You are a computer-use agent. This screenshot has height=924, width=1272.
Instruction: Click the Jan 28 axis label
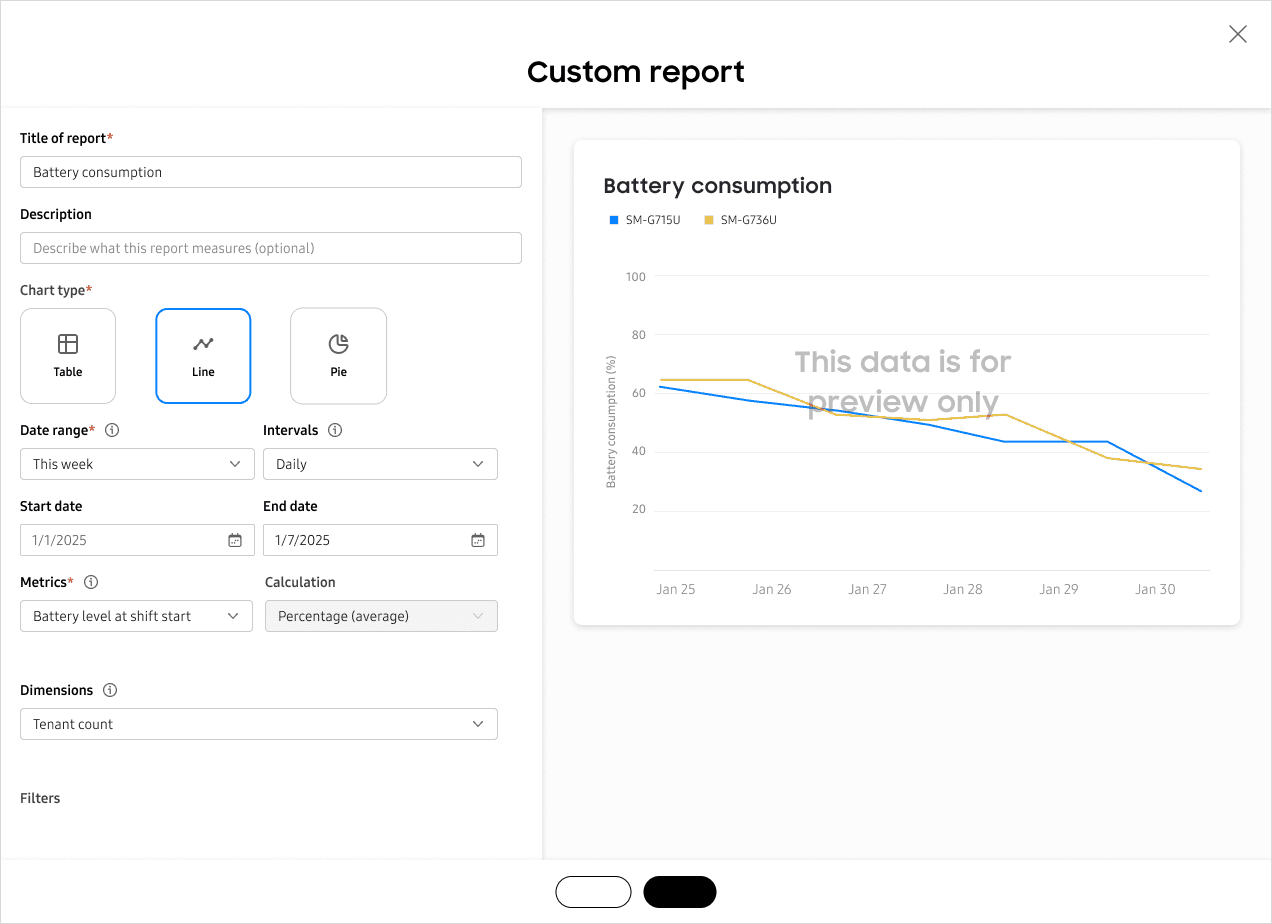coord(963,589)
